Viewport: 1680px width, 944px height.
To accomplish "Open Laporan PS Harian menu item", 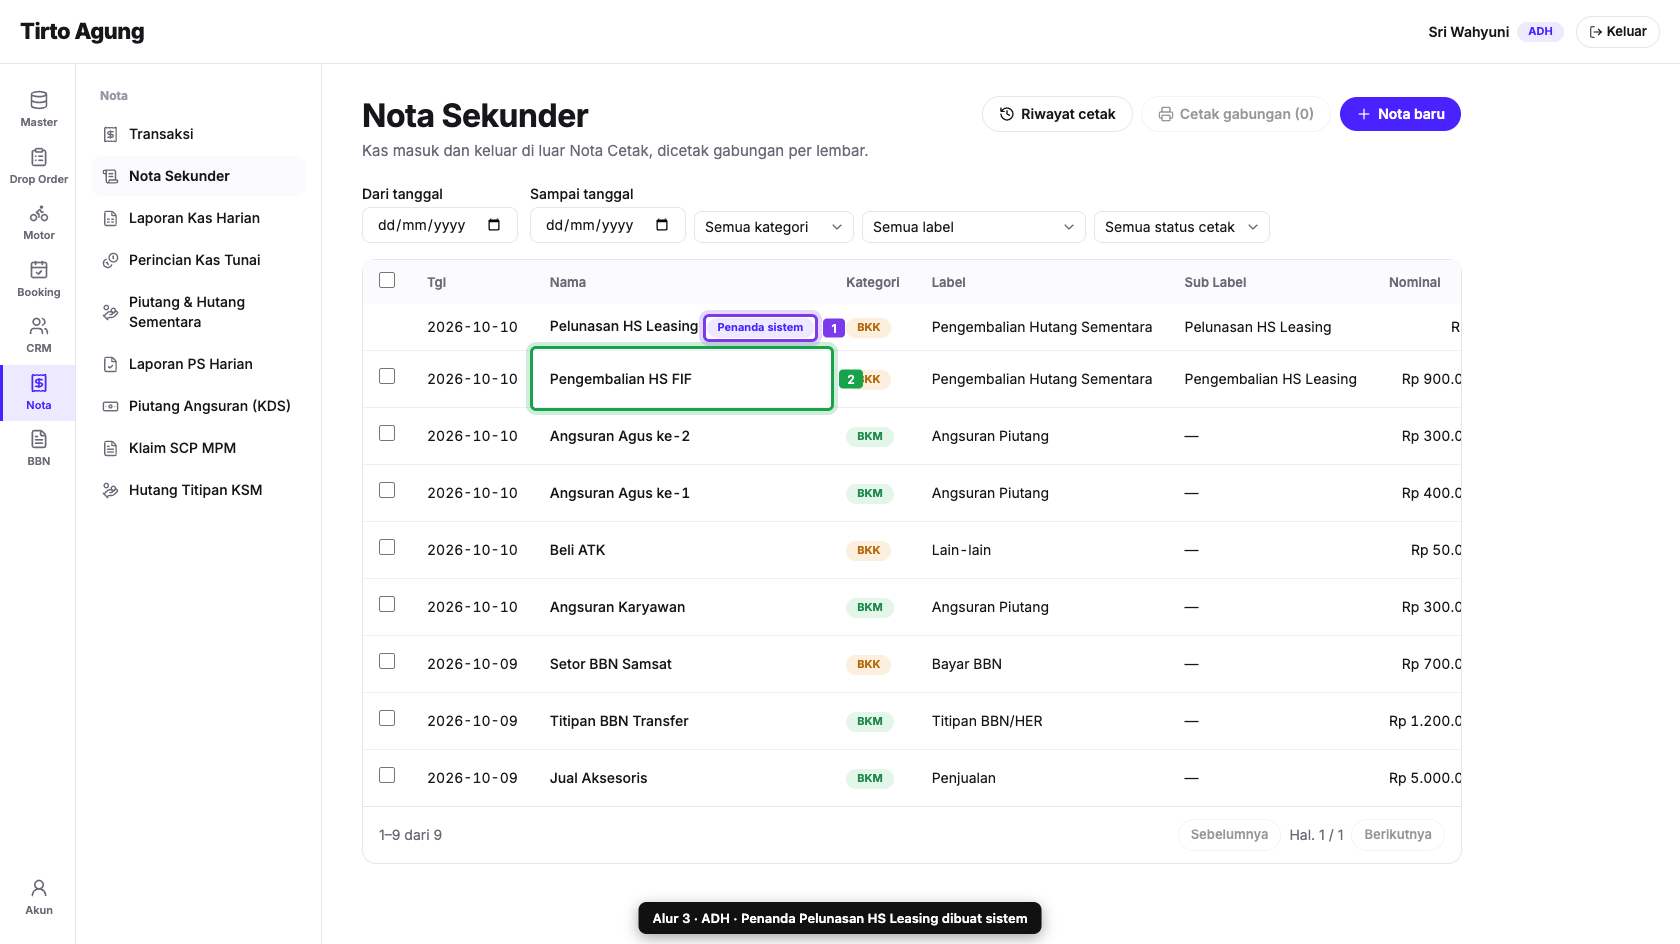I will pos(198,364).
